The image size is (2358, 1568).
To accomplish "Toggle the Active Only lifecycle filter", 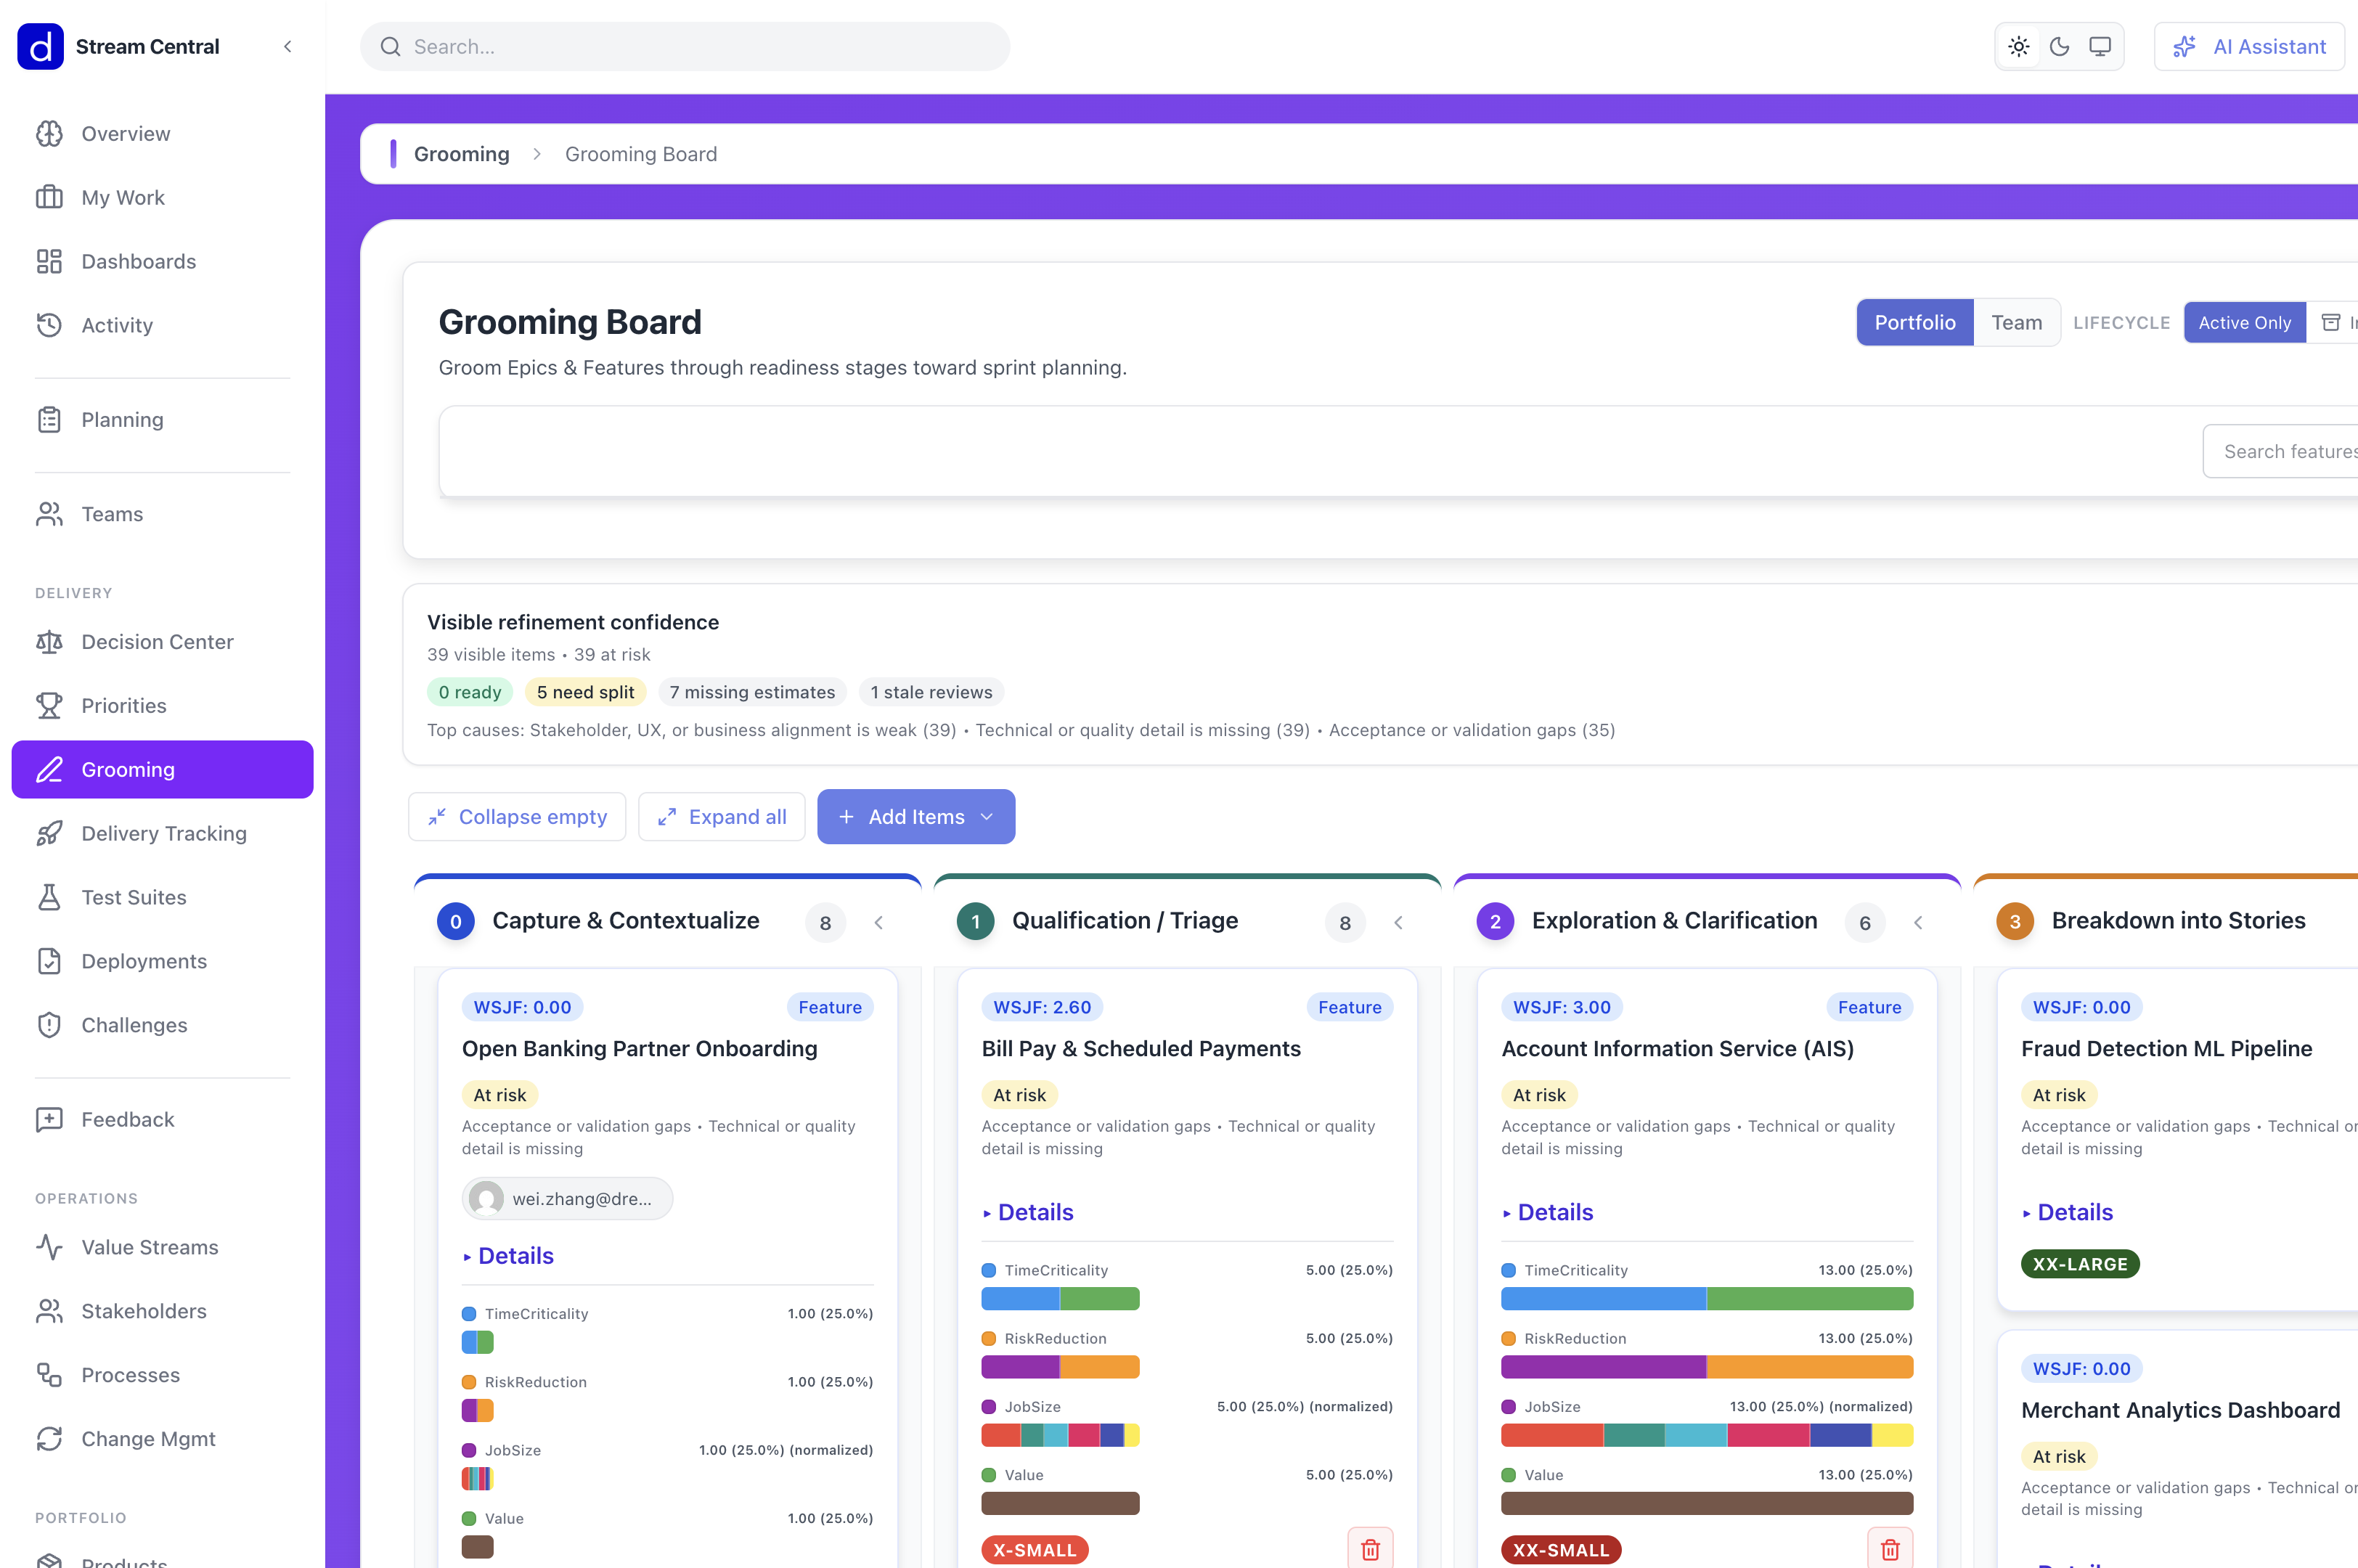I will pyautogui.click(x=2244, y=322).
